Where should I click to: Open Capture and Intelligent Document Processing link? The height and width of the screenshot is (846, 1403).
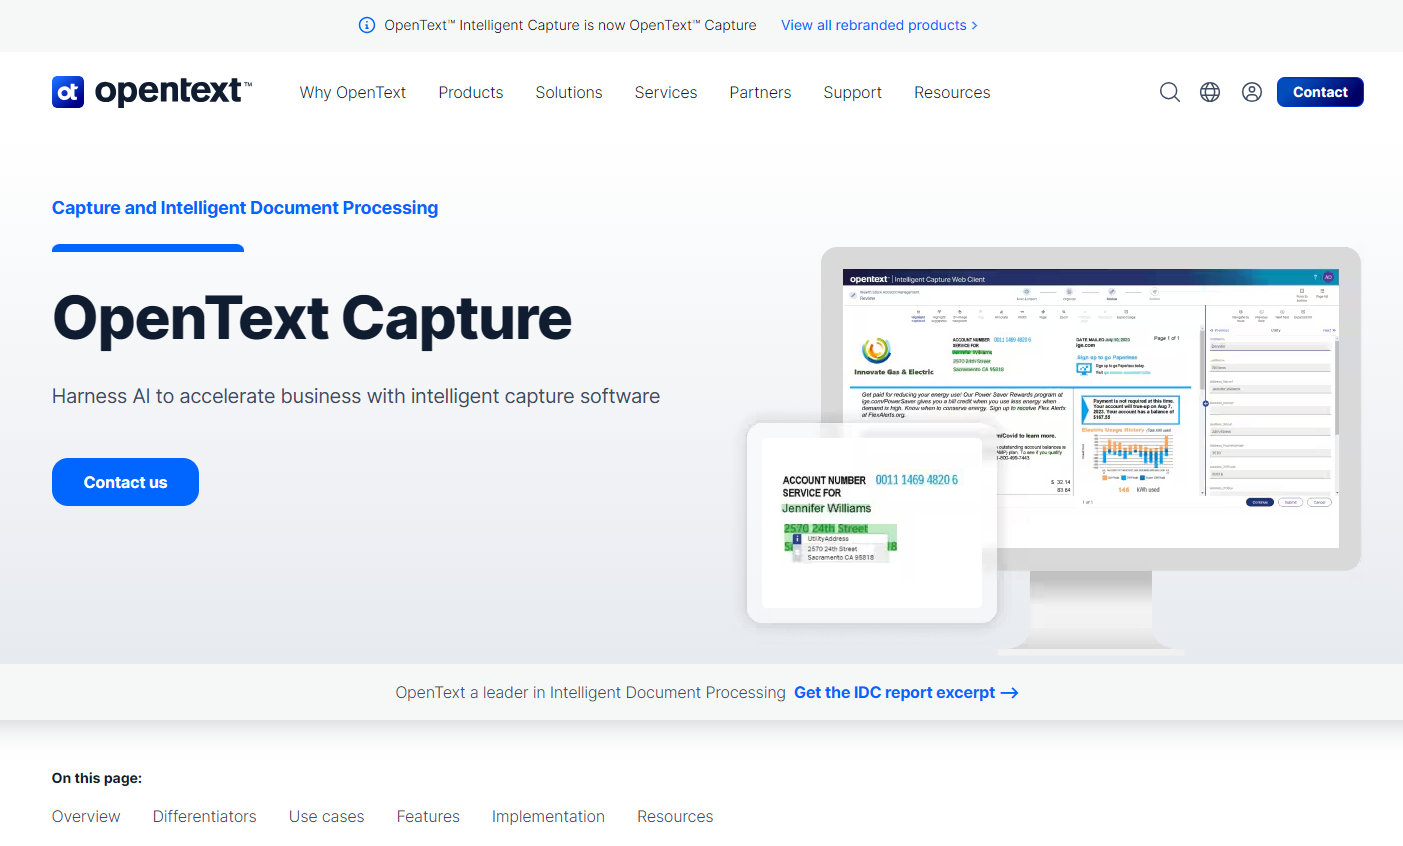pos(245,208)
